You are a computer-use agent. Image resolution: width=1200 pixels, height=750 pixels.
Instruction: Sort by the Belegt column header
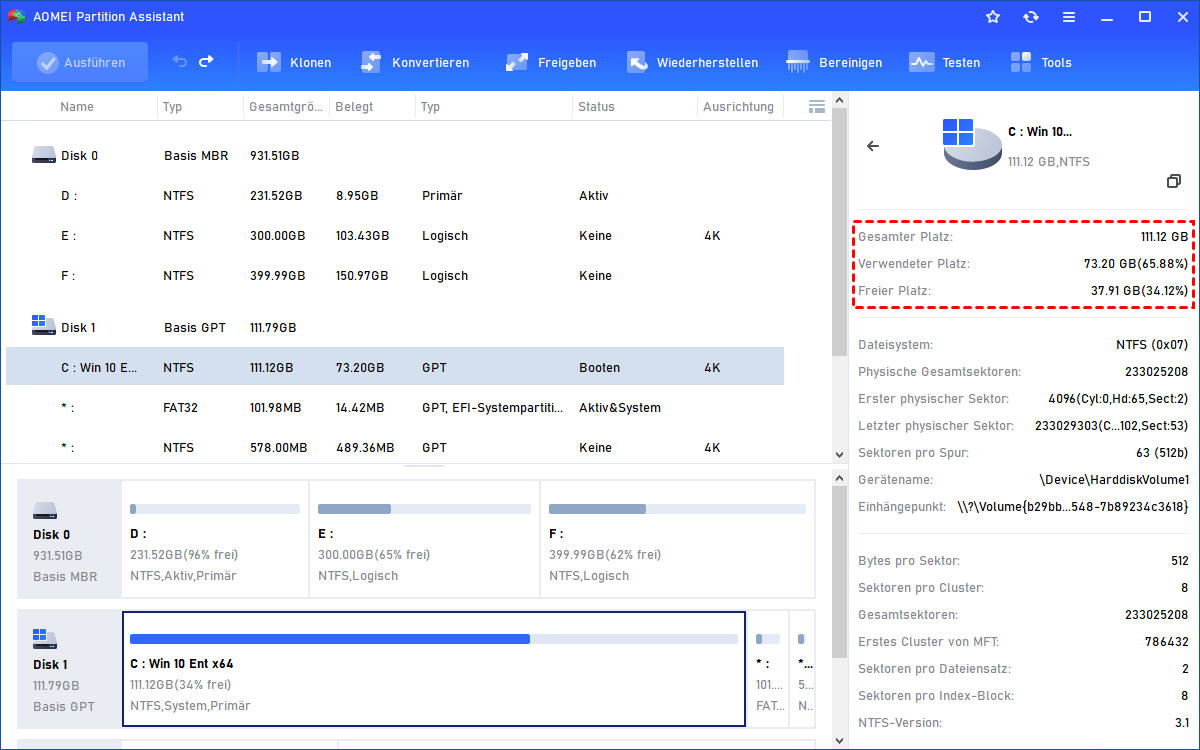[354, 106]
